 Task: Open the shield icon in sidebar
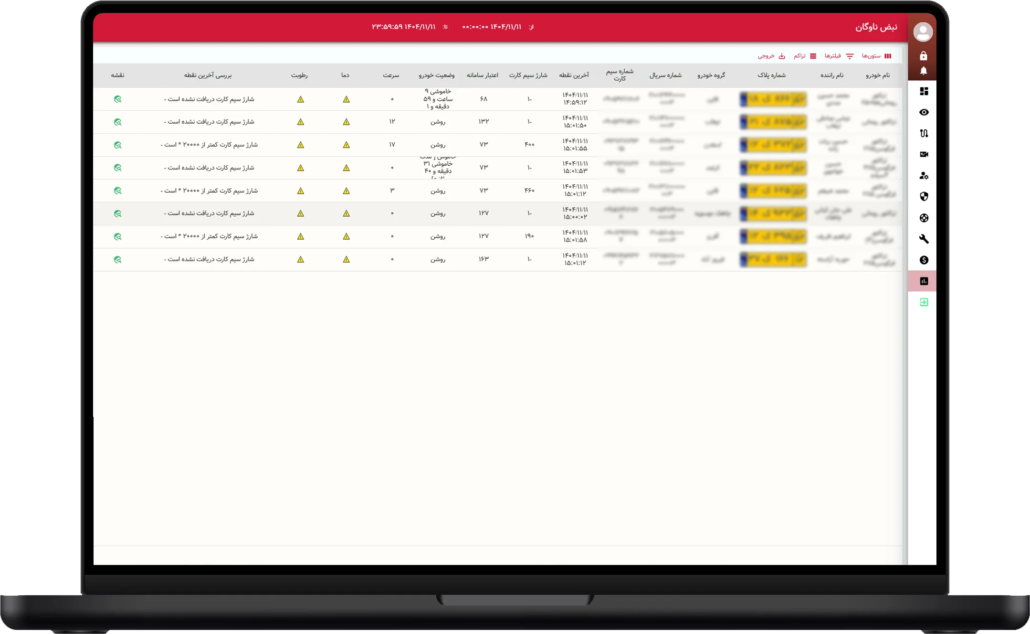pos(923,196)
